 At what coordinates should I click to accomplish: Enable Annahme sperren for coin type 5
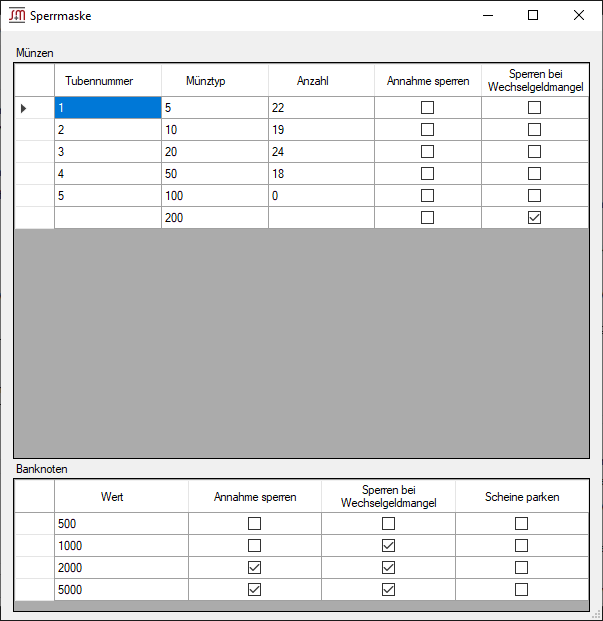coord(427,108)
